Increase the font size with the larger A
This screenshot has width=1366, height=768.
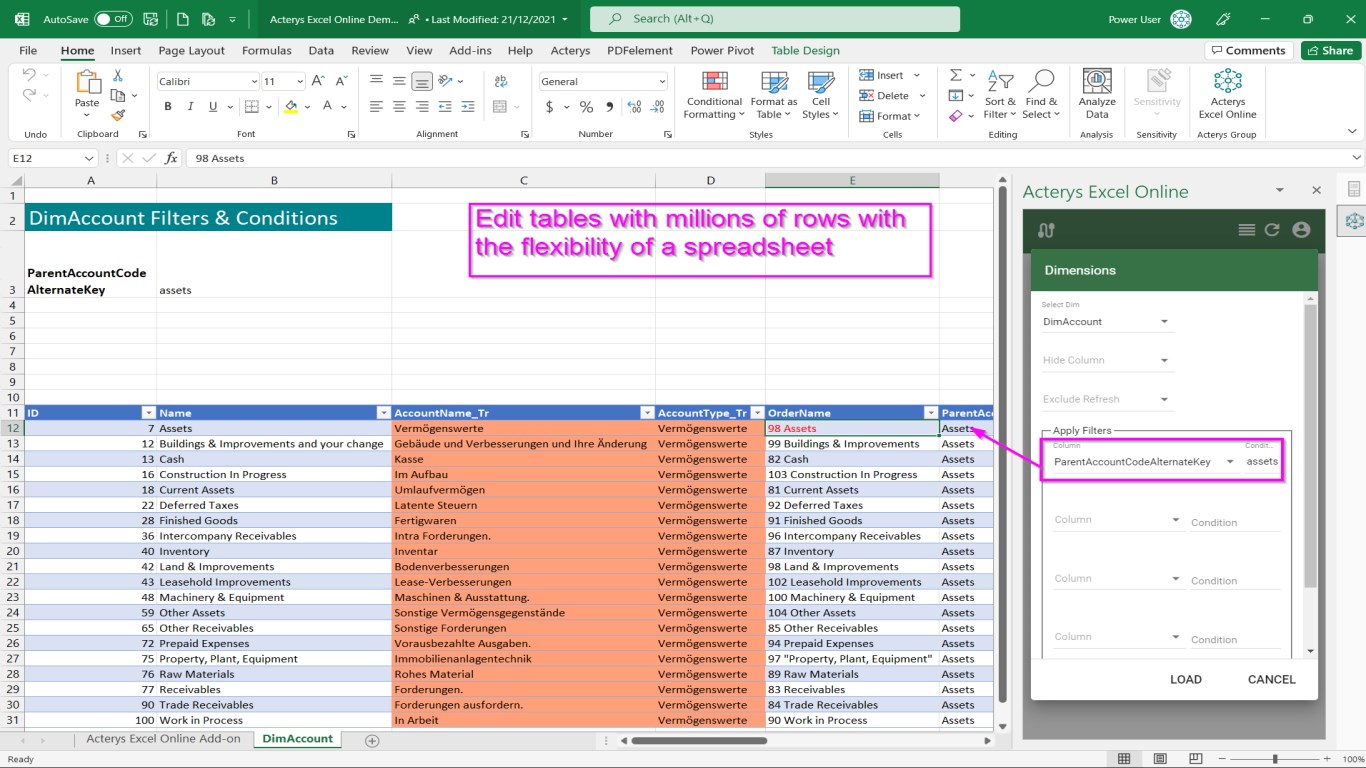[x=318, y=81]
